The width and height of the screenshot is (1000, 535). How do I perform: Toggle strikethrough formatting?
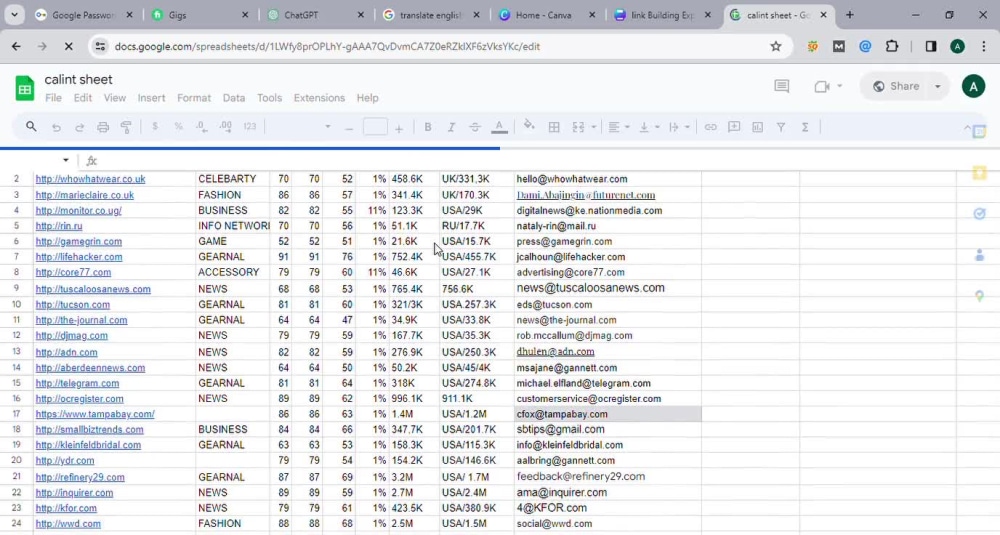[x=474, y=128]
